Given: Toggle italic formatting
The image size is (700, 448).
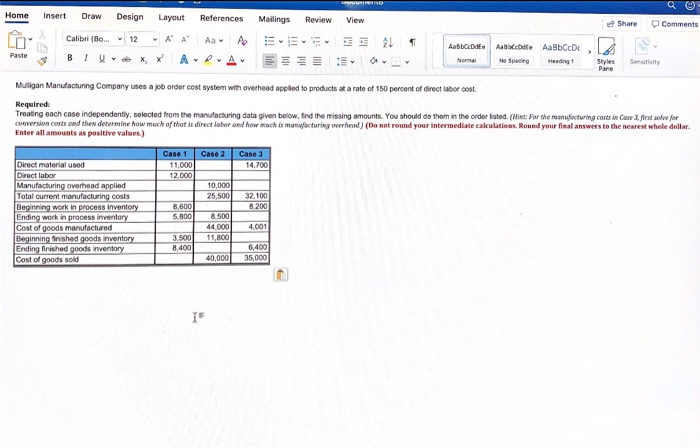Looking at the screenshot, I should pos(86,58).
